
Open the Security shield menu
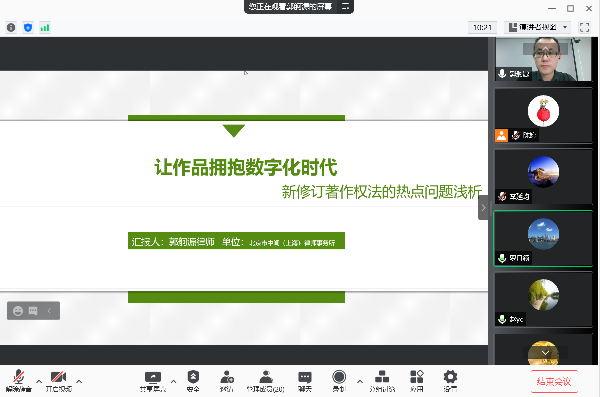coord(193,381)
